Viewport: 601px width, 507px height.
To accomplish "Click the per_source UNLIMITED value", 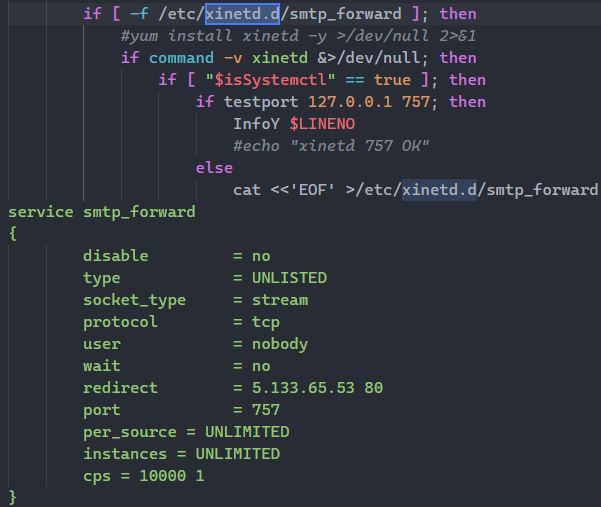I will coord(247,432).
